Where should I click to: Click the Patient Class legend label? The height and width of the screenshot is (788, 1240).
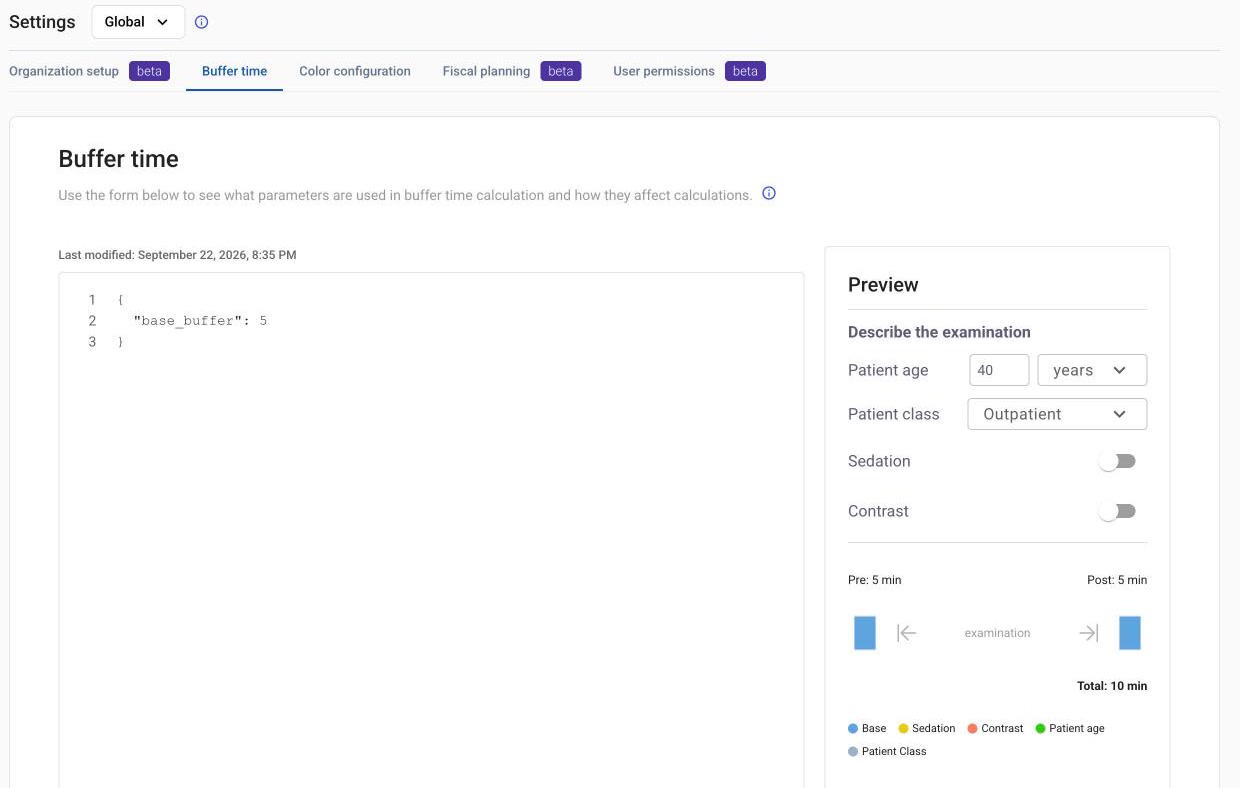tap(894, 752)
